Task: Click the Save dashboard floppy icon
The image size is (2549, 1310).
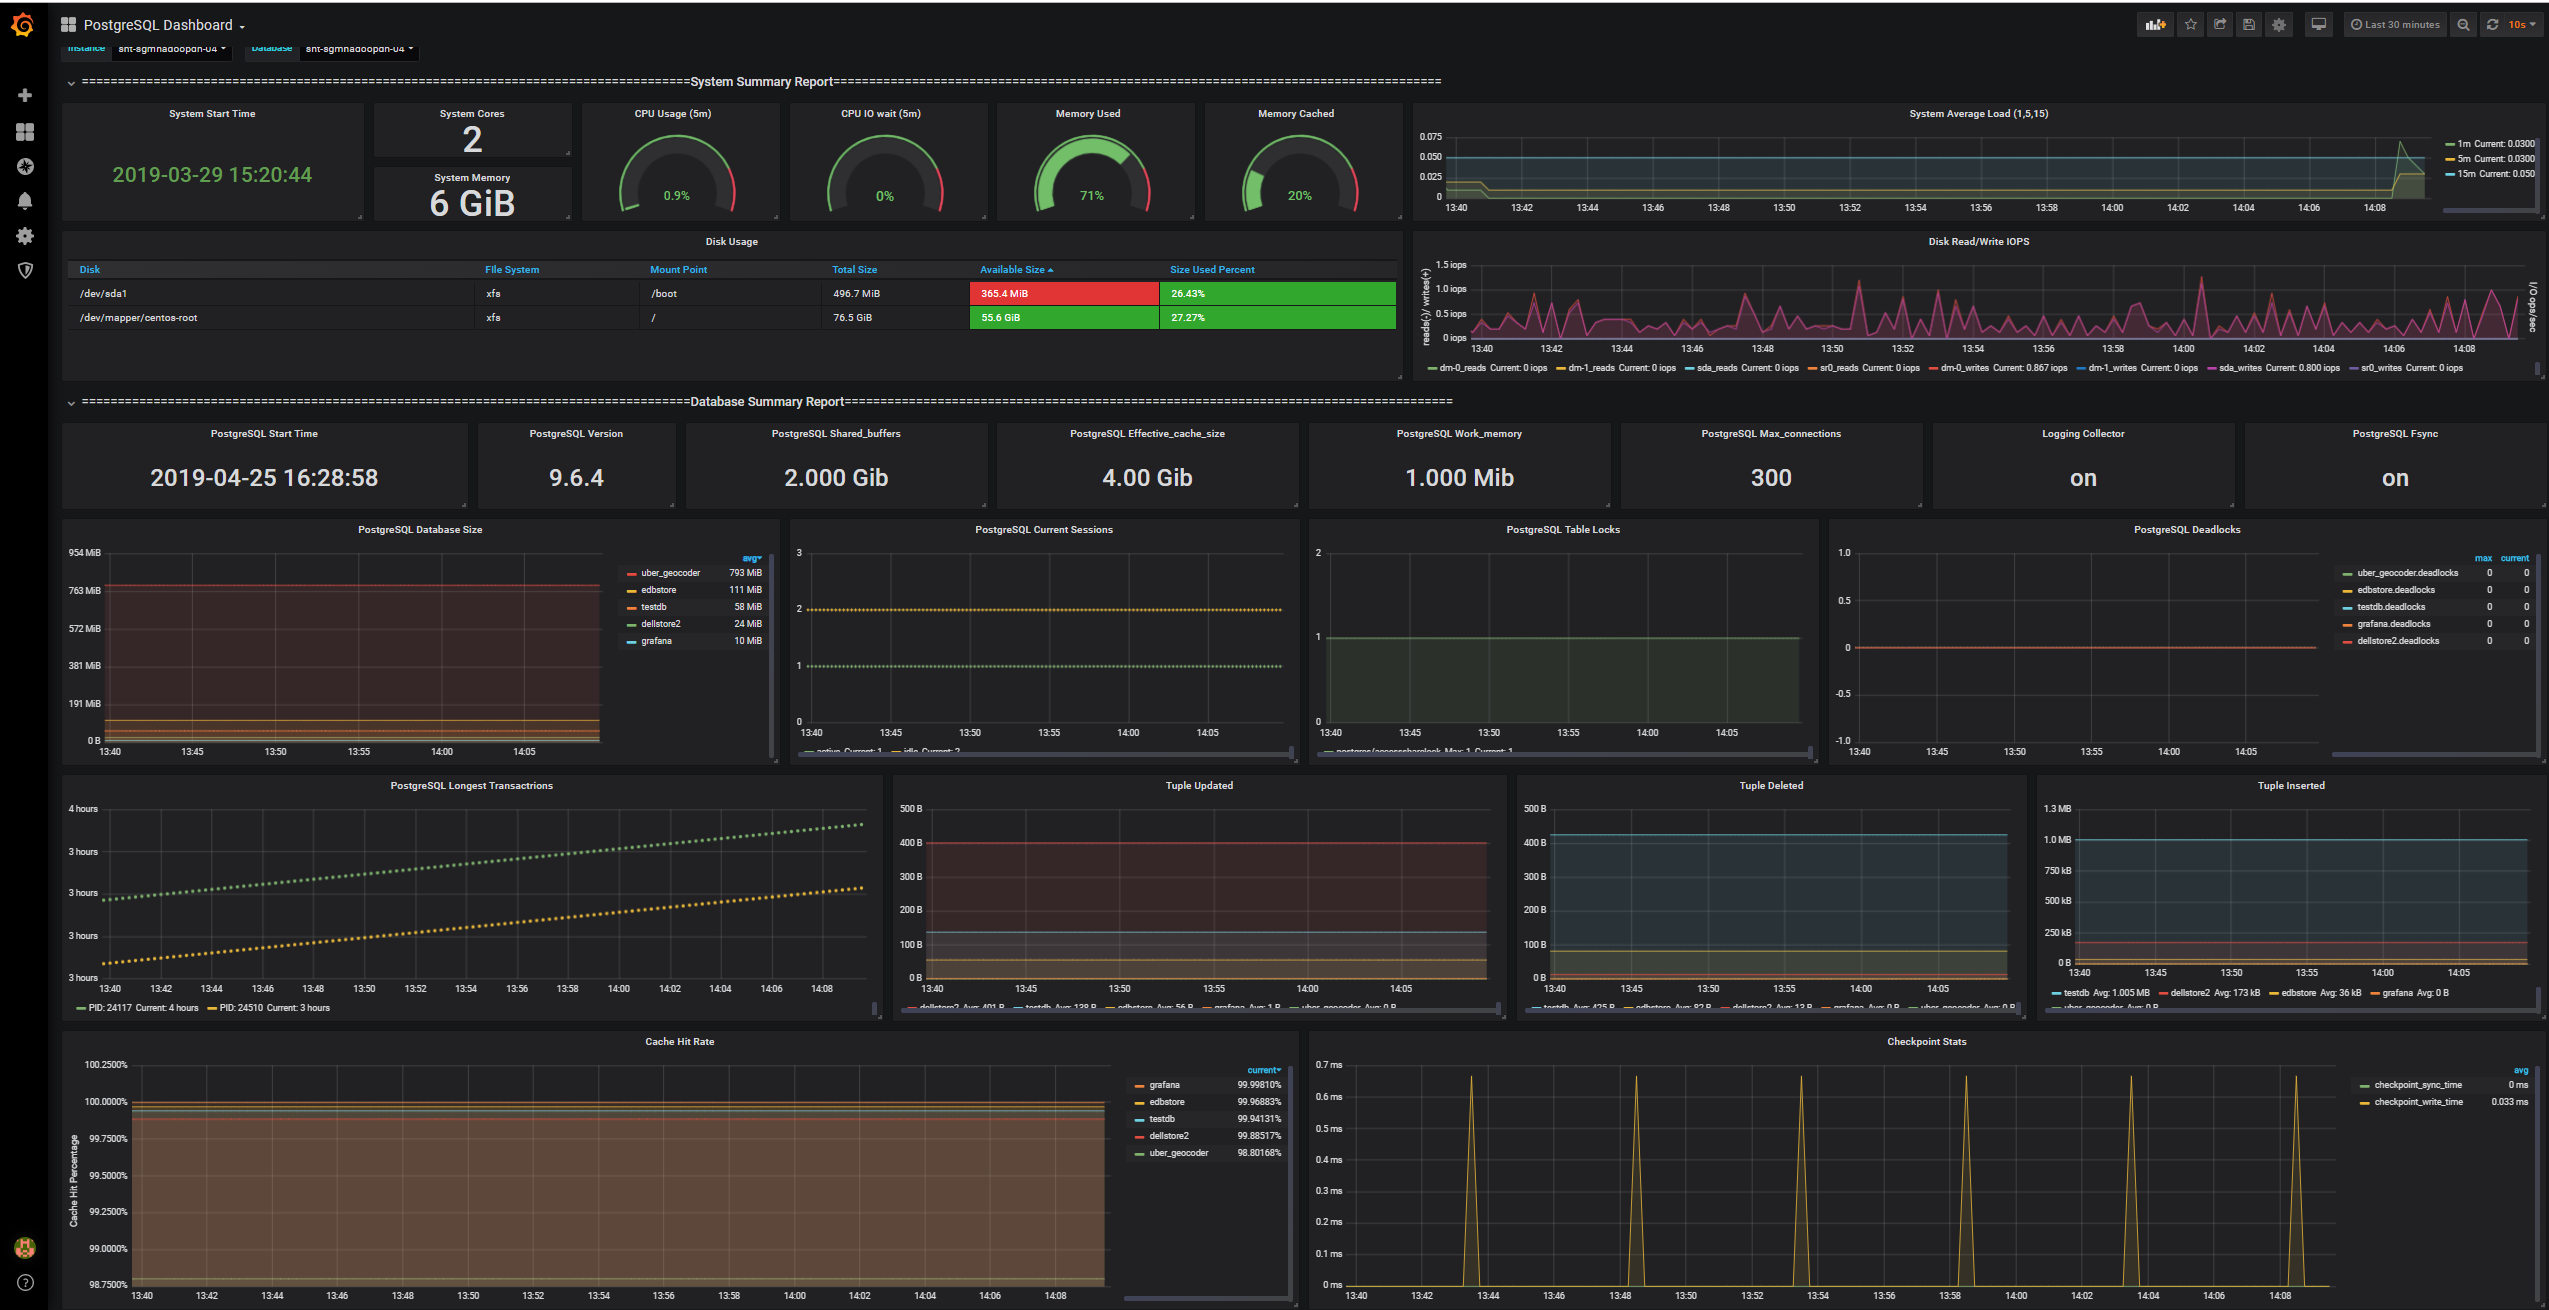Action: click(x=2248, y=25)
